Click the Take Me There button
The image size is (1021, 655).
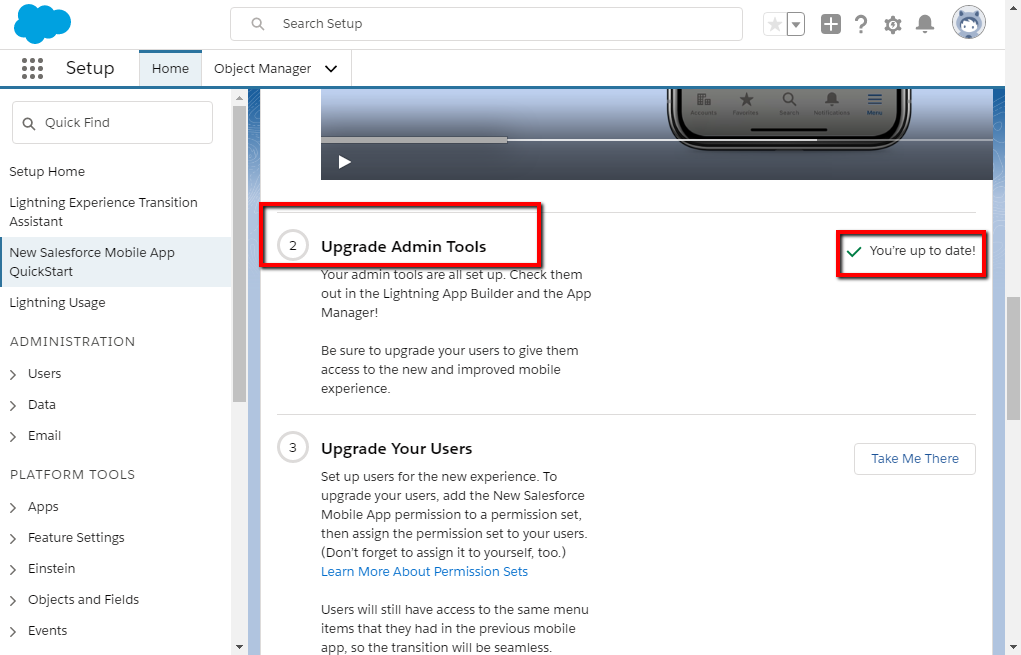[914, 459]
